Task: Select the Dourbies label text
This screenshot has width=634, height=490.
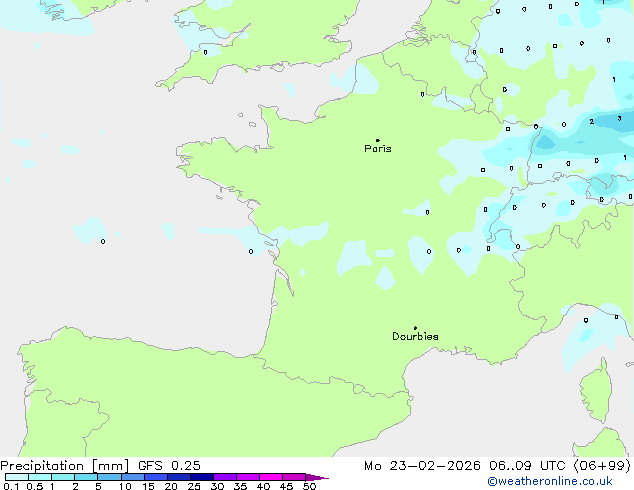Action: tap(415, 337)
